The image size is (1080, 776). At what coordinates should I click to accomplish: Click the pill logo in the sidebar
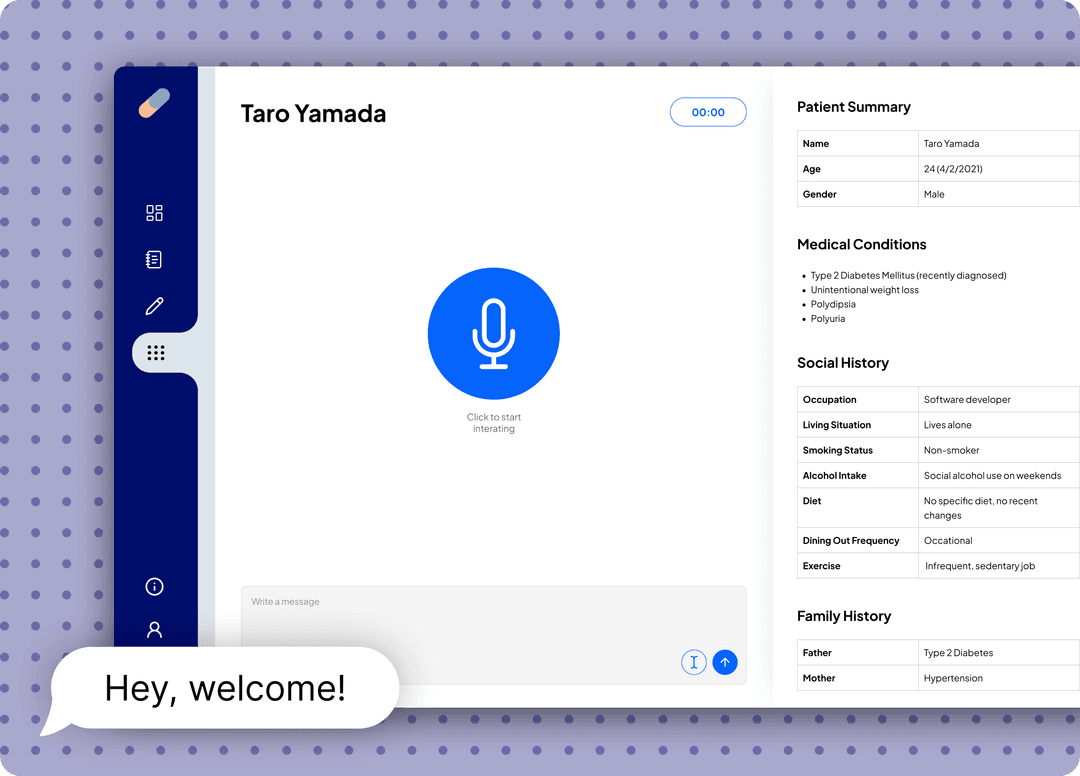pos(154,103)
